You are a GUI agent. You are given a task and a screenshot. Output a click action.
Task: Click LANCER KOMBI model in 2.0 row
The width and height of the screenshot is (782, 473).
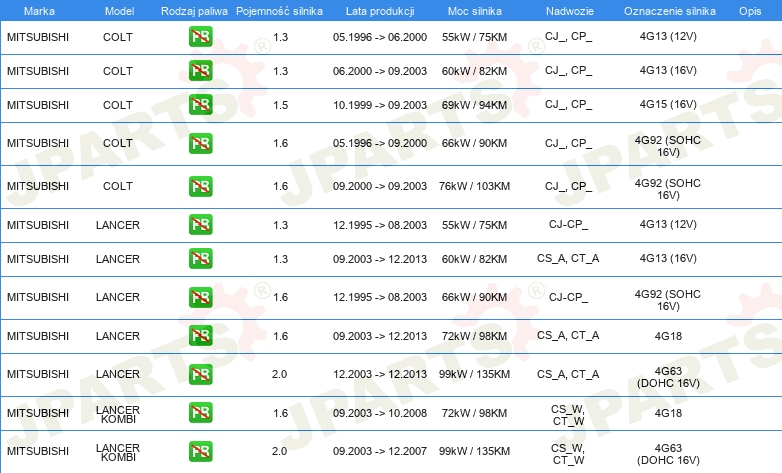(x=118, y=453)
